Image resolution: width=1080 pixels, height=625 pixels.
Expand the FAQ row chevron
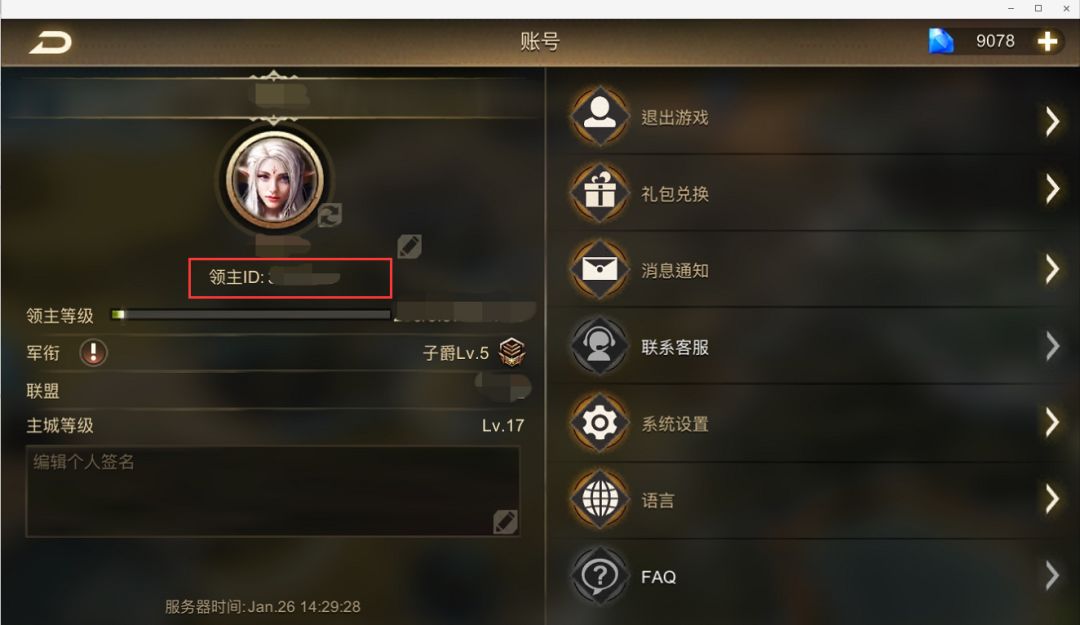1052,575
